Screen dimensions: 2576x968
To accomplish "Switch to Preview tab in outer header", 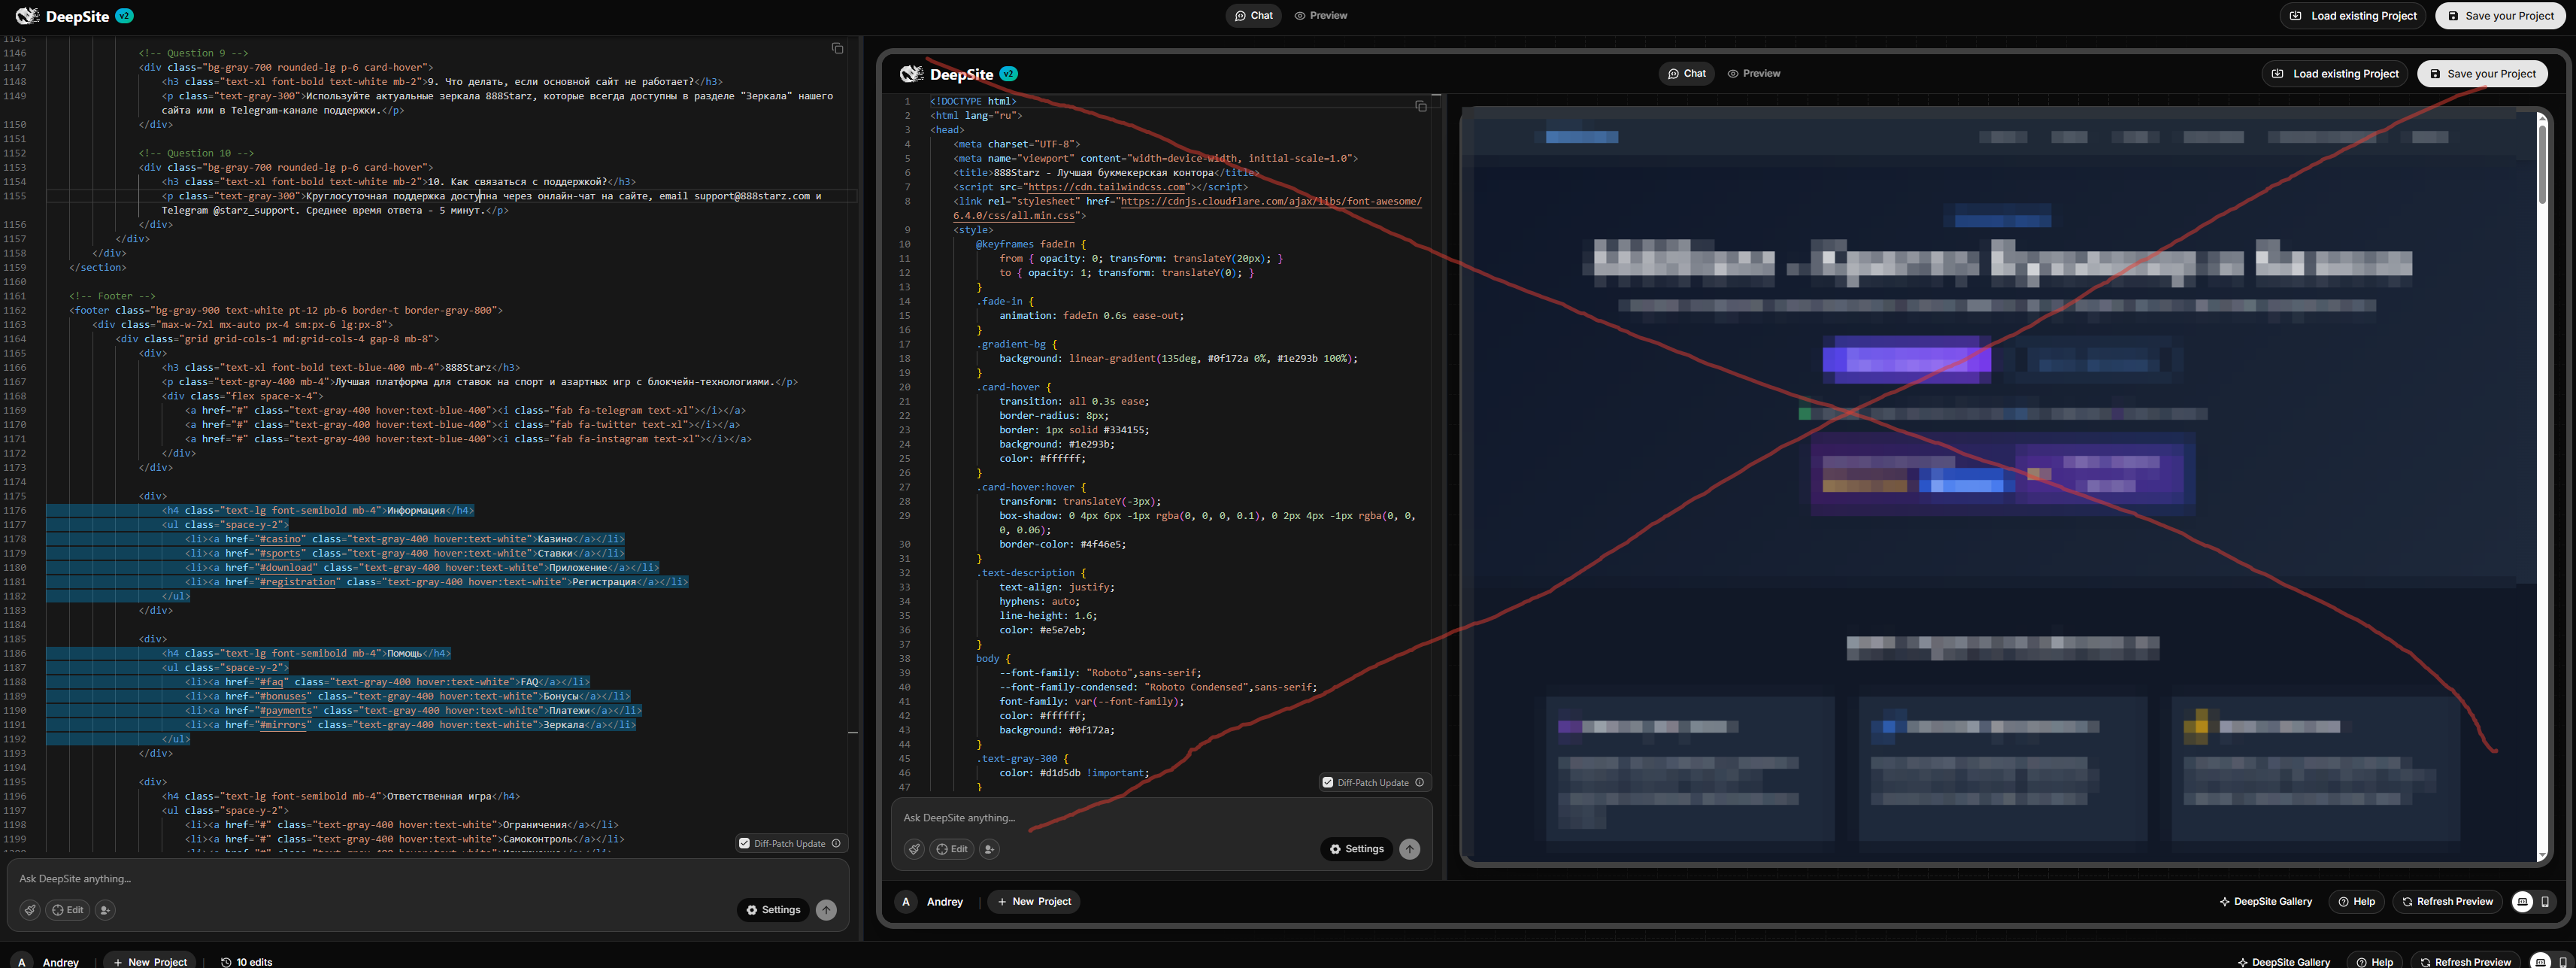I will pos(1321,16).
